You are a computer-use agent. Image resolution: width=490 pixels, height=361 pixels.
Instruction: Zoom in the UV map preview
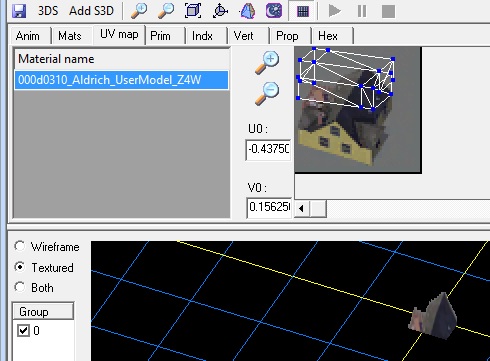point(267,62)
